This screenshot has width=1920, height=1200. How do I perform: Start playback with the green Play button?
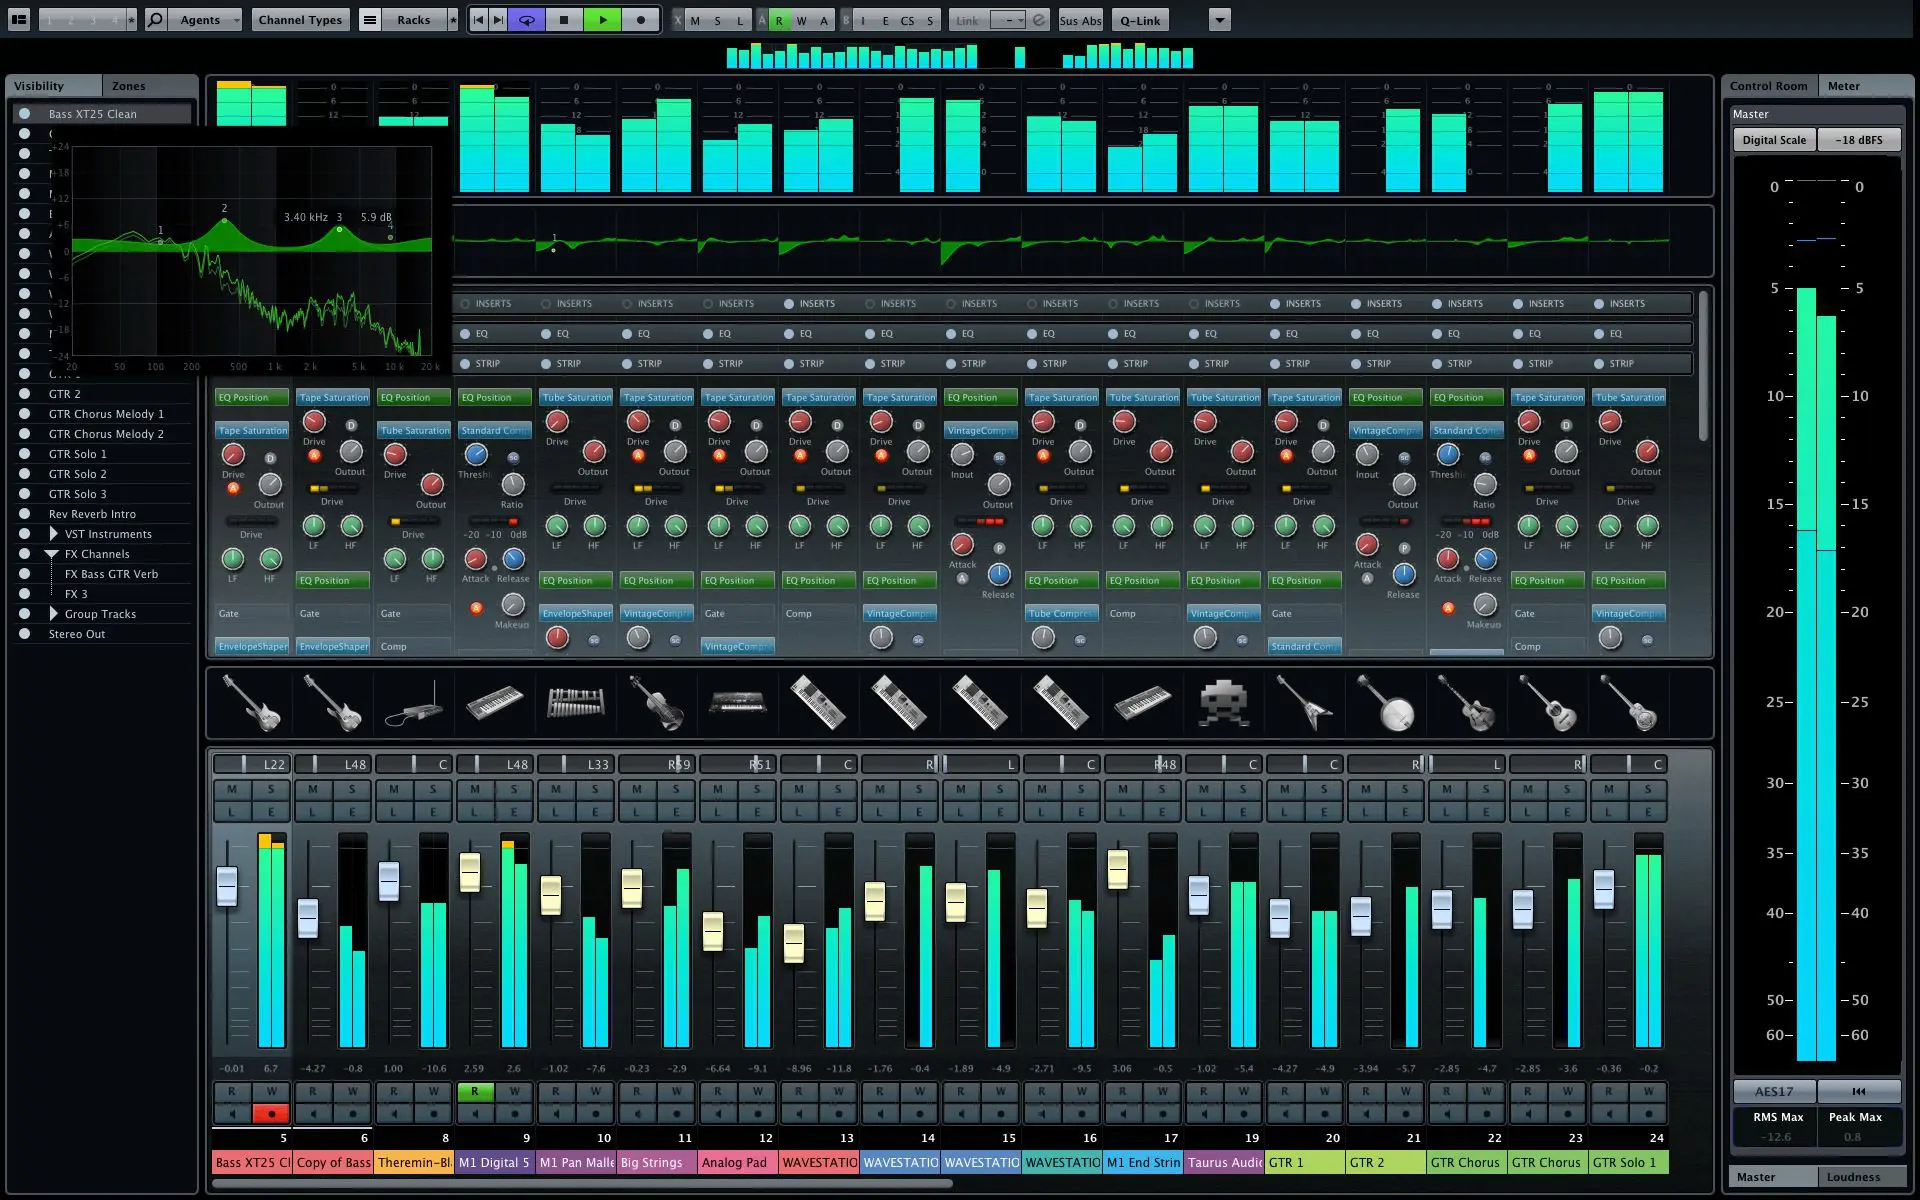(602, 19)
